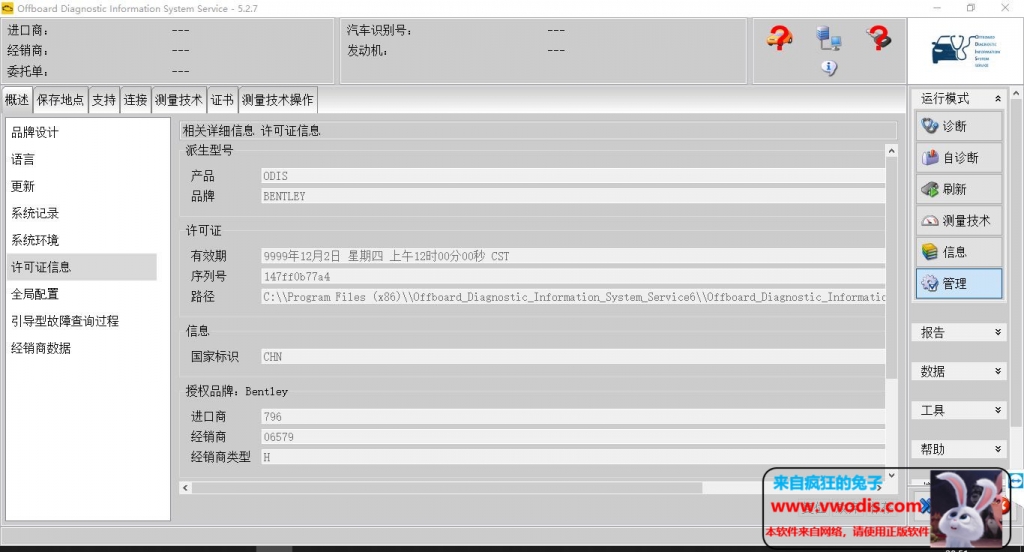Image resolution: width=1024 pixels, height=552 pixels.
Task: Click the details vertical scrollbar up arrow
Action: pos(891,151)
